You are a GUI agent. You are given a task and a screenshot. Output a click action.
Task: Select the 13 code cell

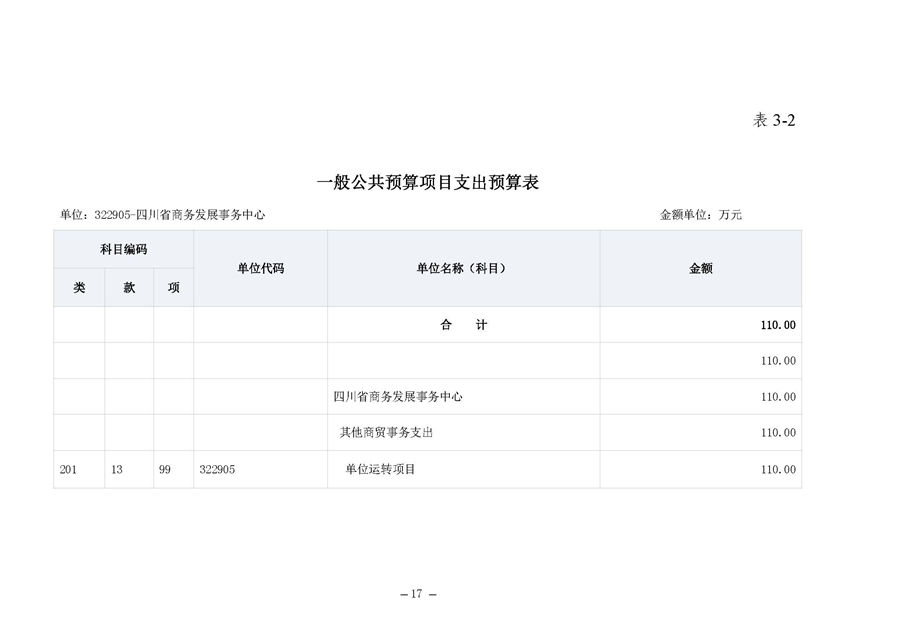116,470
